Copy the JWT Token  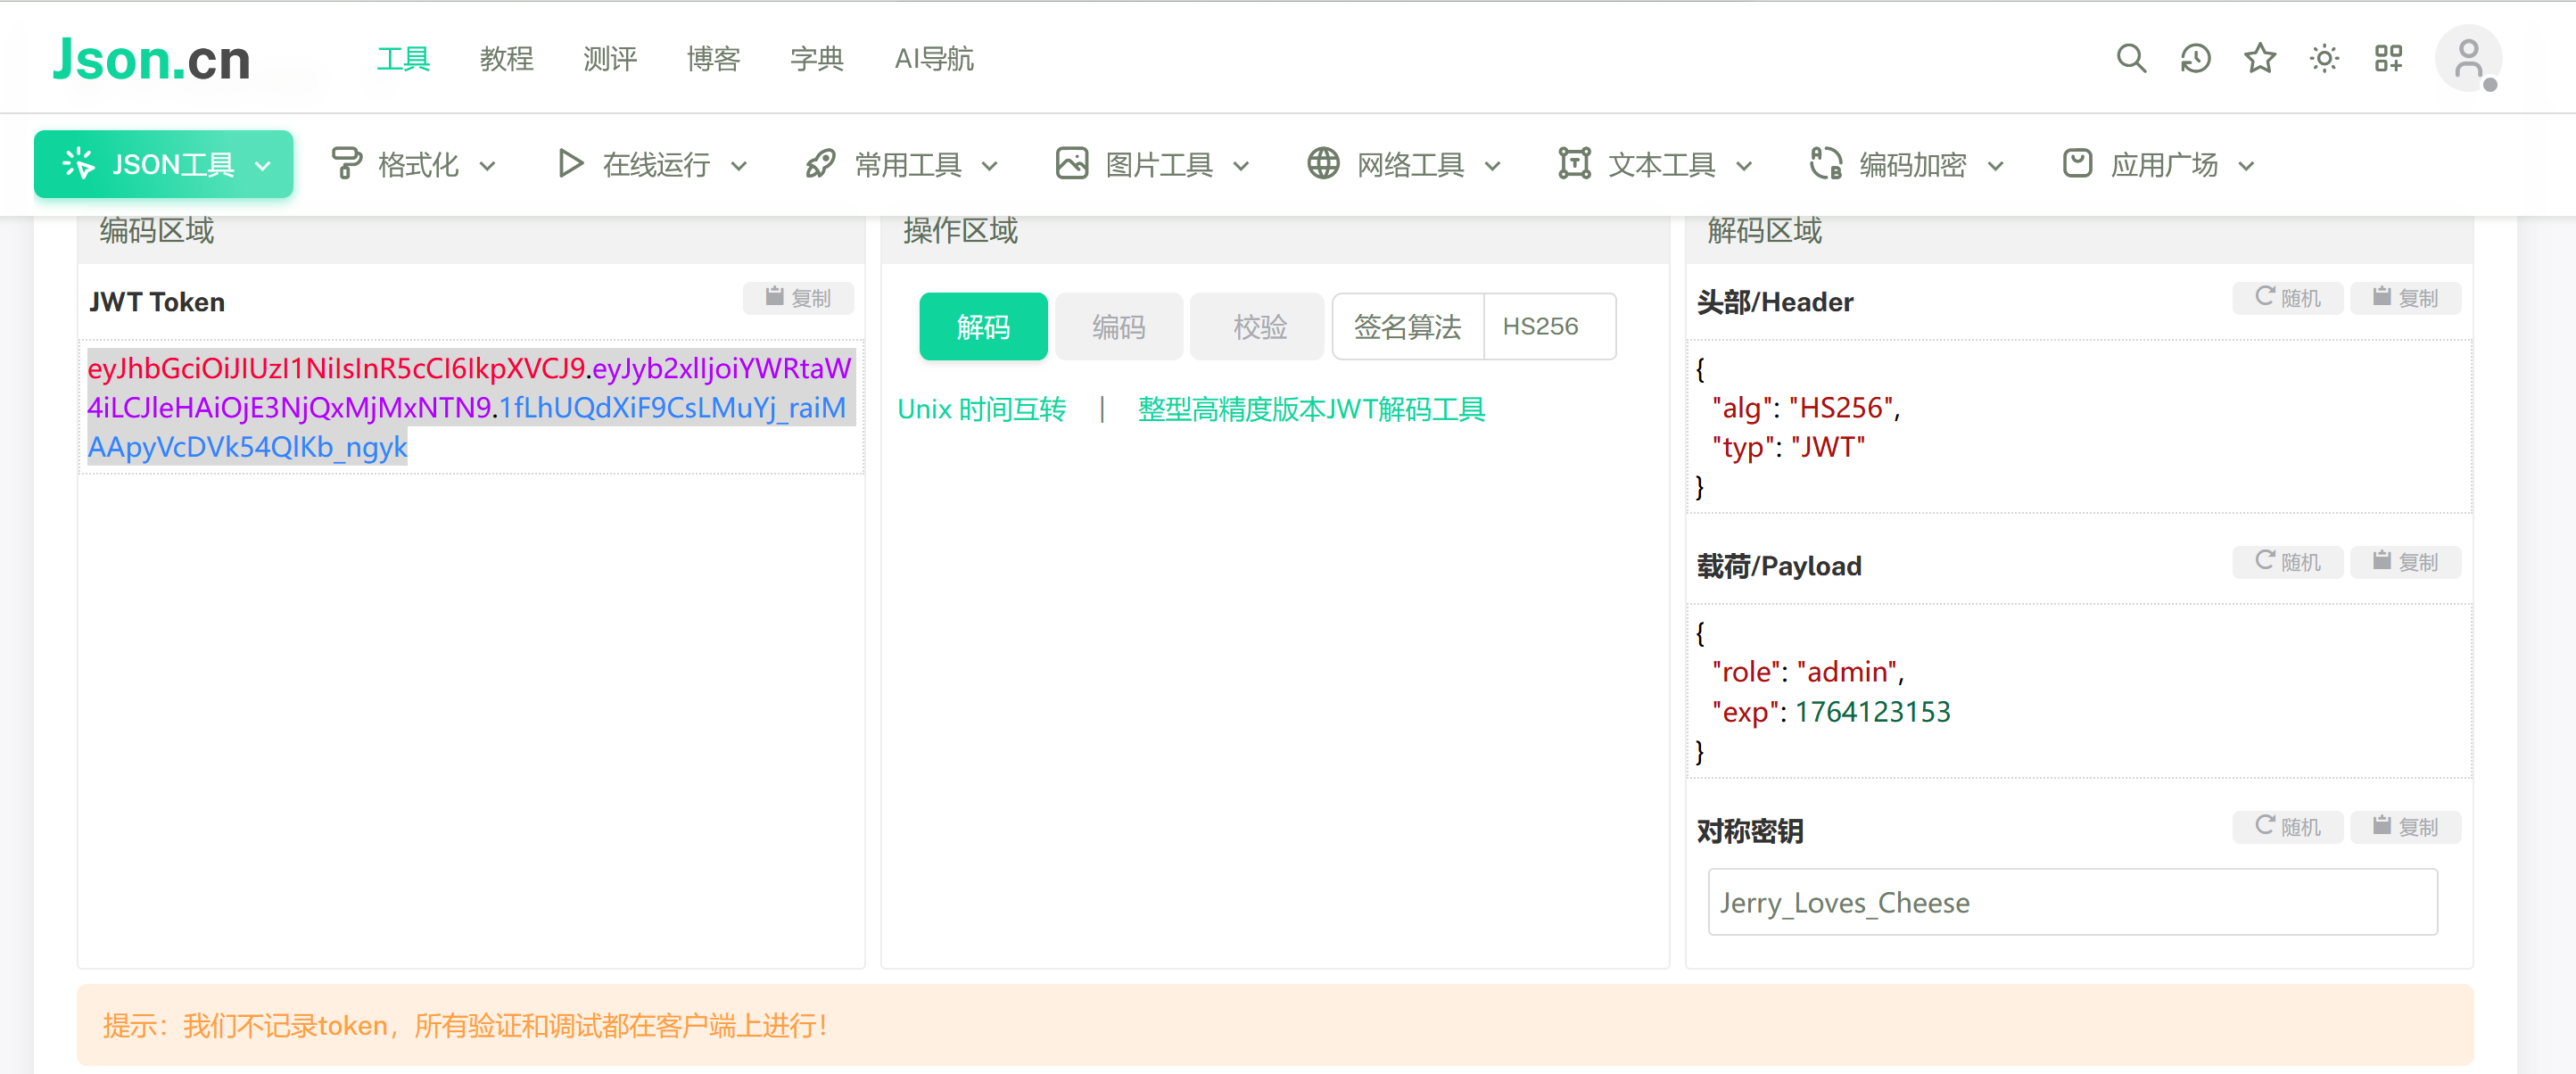[798, 298]
